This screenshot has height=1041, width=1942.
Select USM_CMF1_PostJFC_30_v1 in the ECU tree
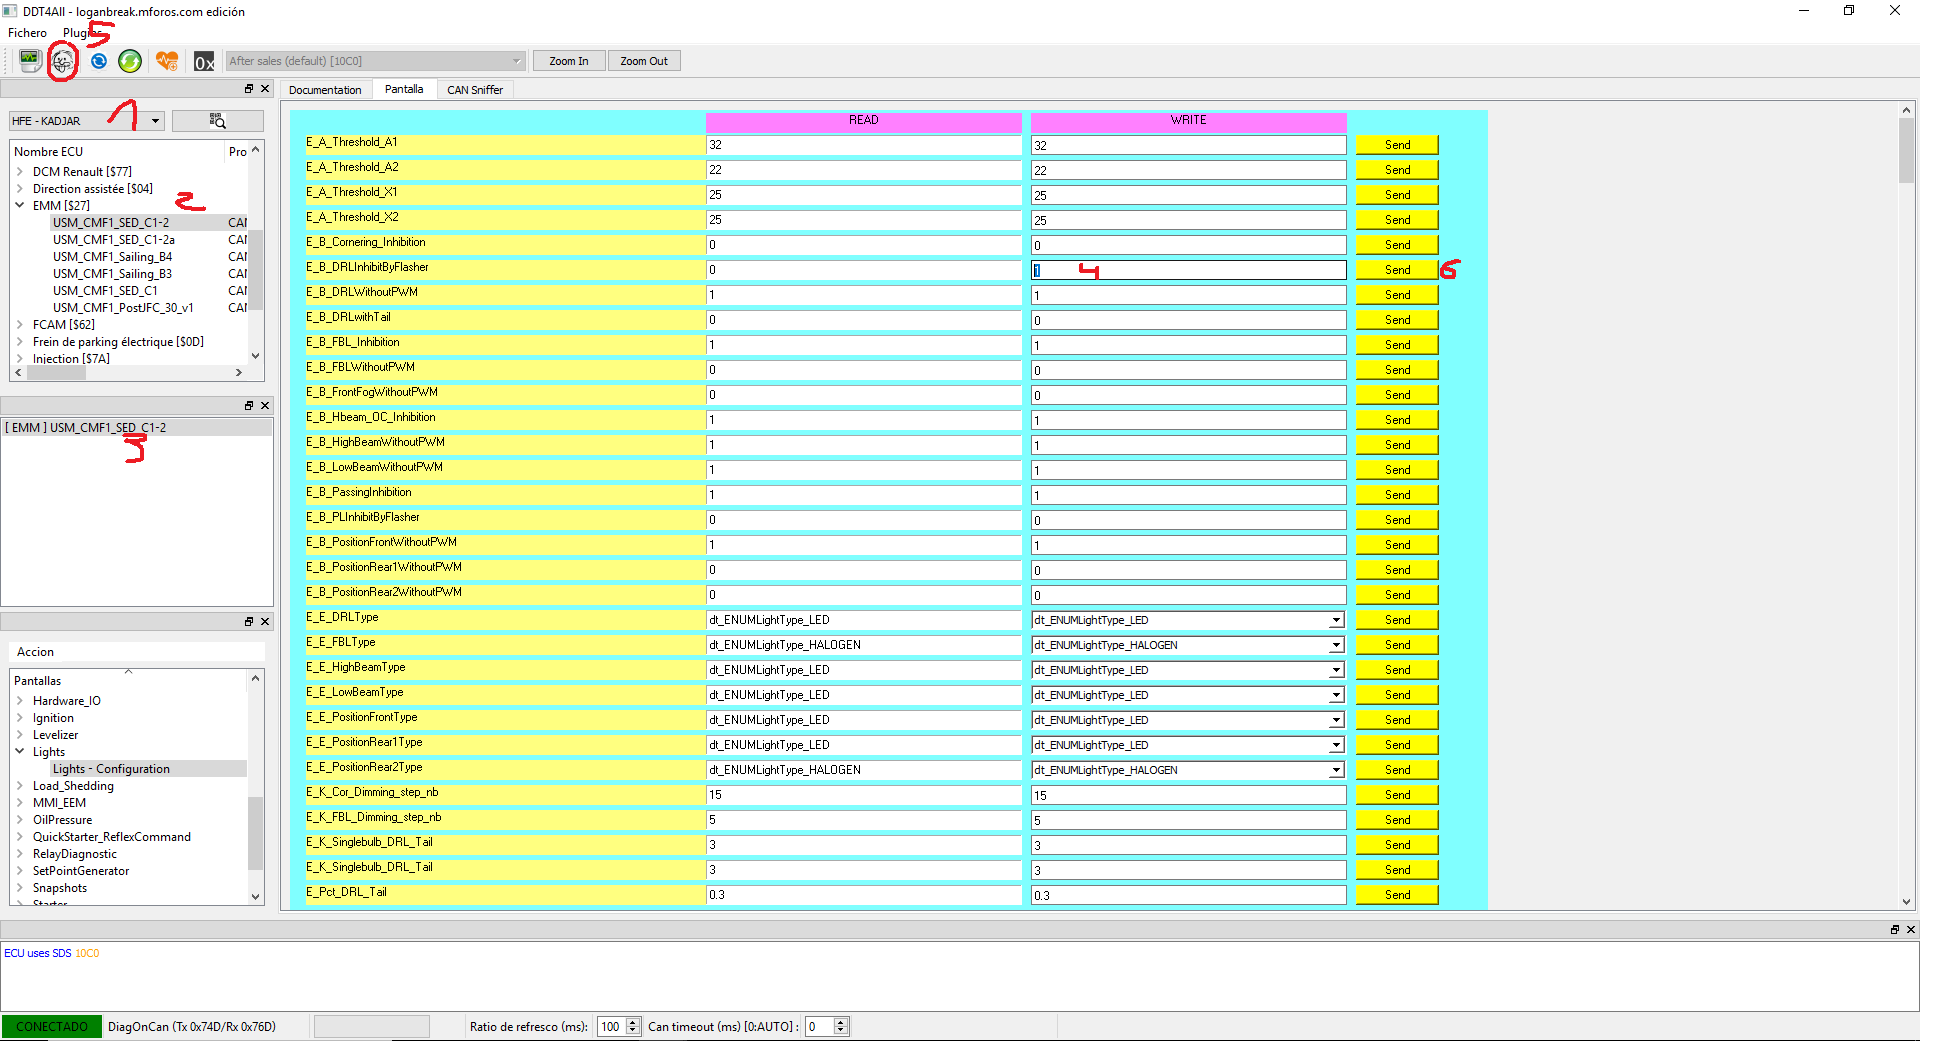pyautogui.click(x=123, y=308)
